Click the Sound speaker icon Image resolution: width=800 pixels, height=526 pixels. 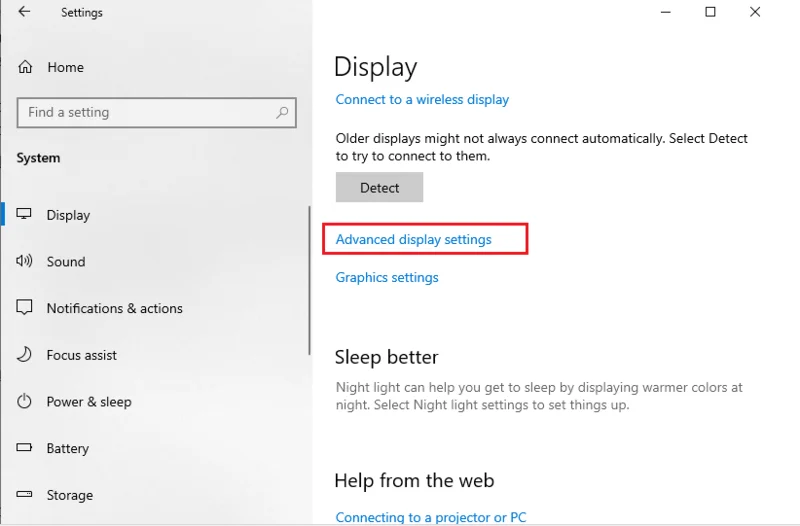tap(24, 261)
